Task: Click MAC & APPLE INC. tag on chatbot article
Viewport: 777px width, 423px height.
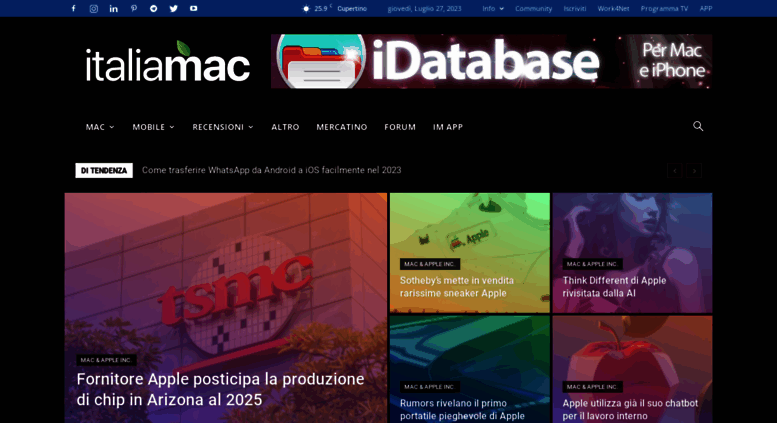Action: pyautogui.click(x=592, y=387)
